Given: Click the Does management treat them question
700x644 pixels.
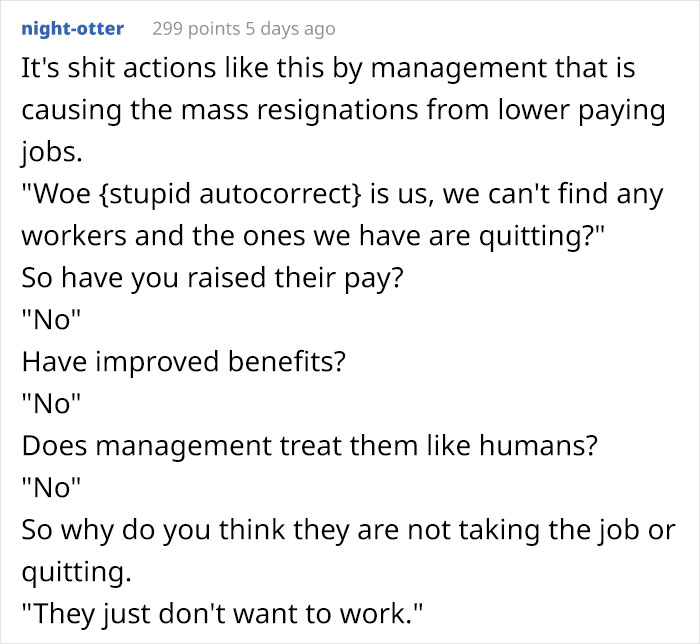Looking at the screenshot, I should pos(309,445).
